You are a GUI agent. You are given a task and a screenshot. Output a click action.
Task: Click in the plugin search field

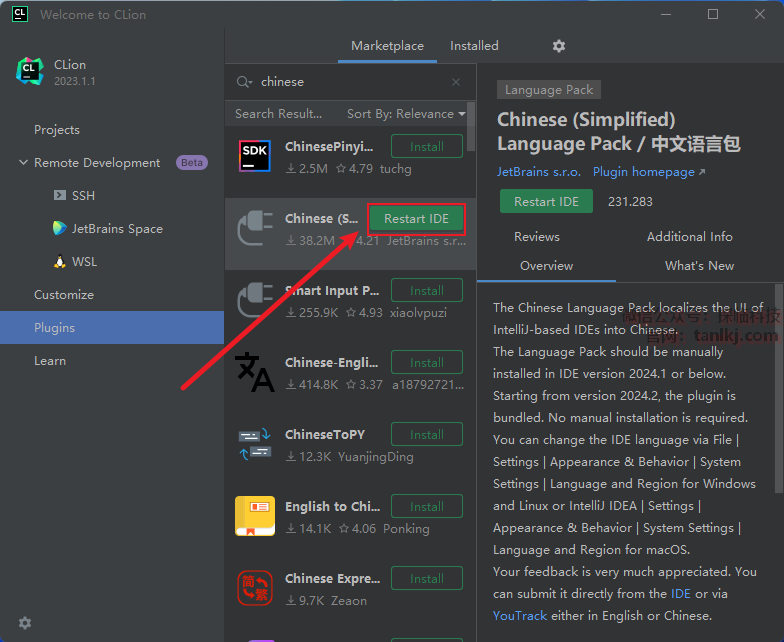pyautogui.click(x=350, y=82)
